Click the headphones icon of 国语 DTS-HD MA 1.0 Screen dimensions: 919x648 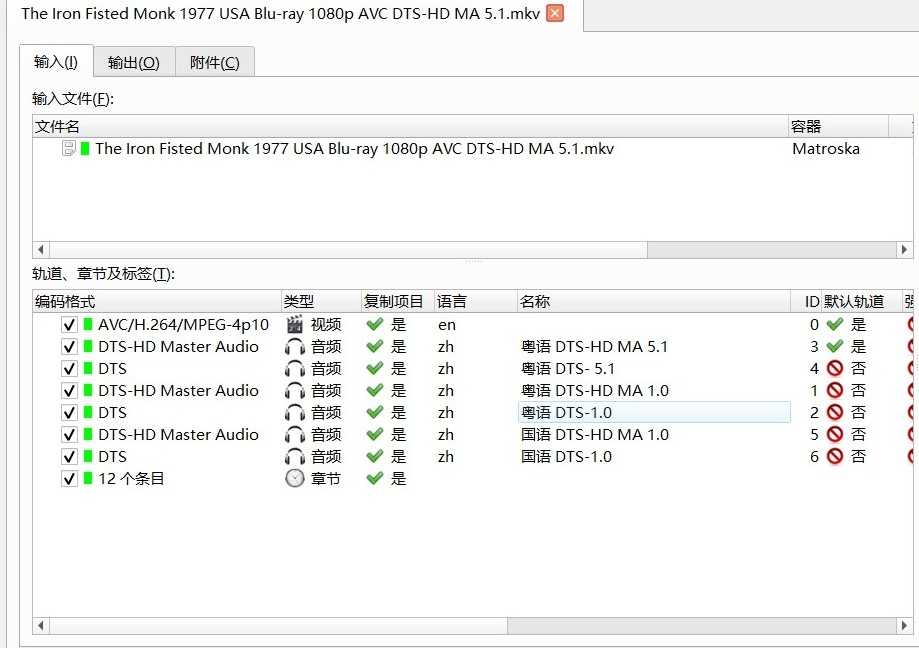[x=295, y=435]
